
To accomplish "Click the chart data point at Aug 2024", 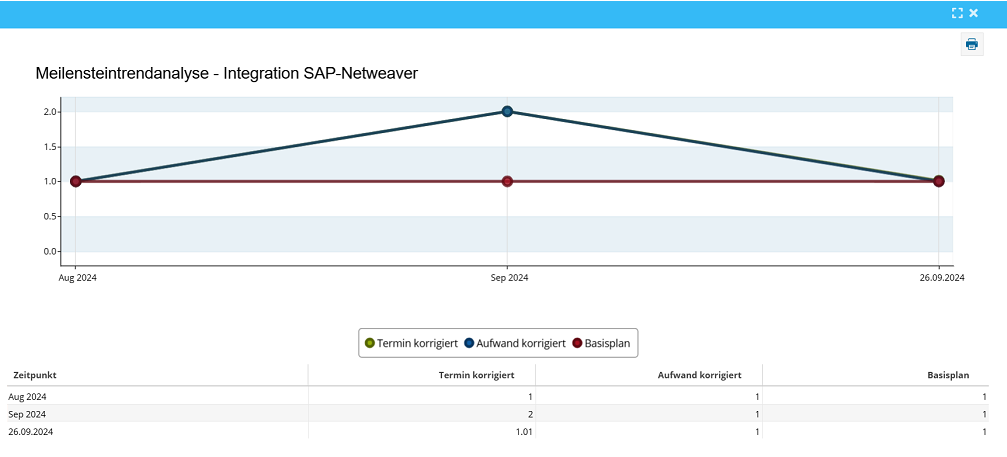I will click(75, 181).
